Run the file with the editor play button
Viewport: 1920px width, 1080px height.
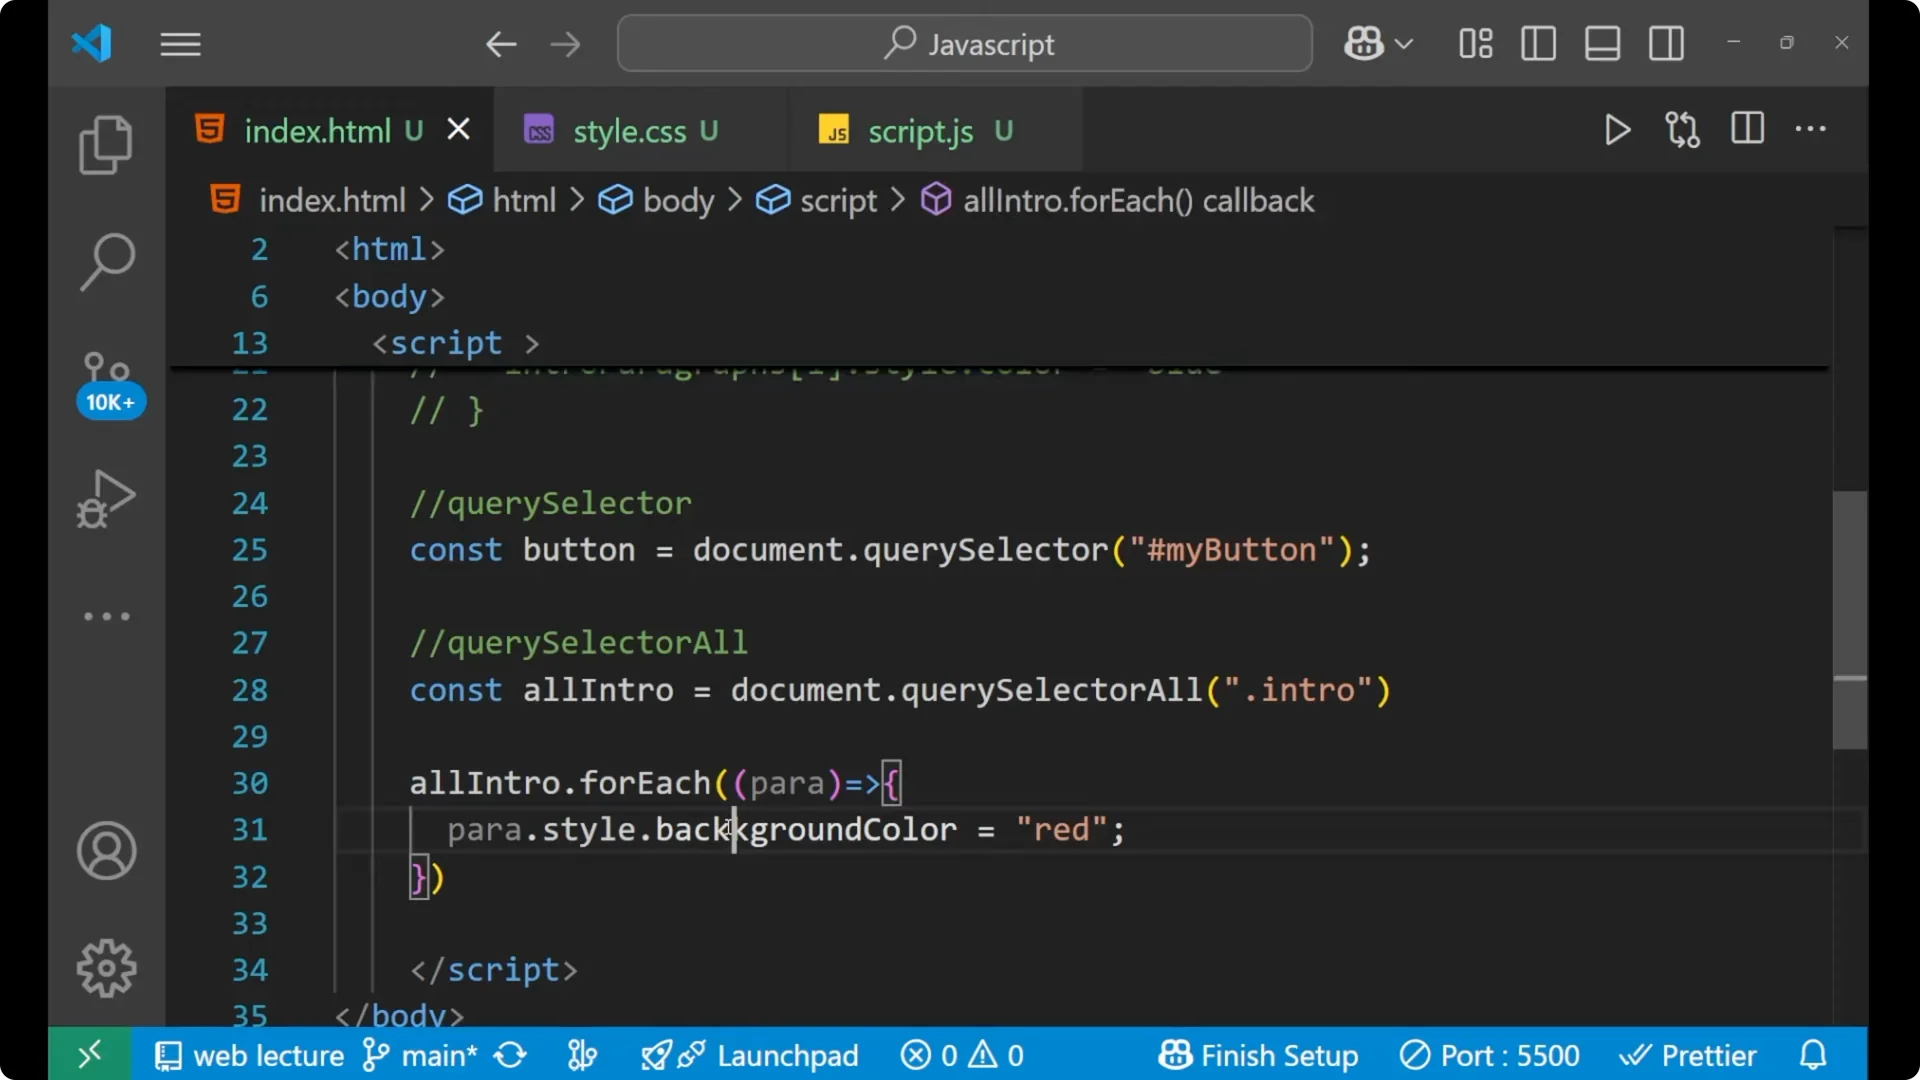click(x=1617, y=129)
